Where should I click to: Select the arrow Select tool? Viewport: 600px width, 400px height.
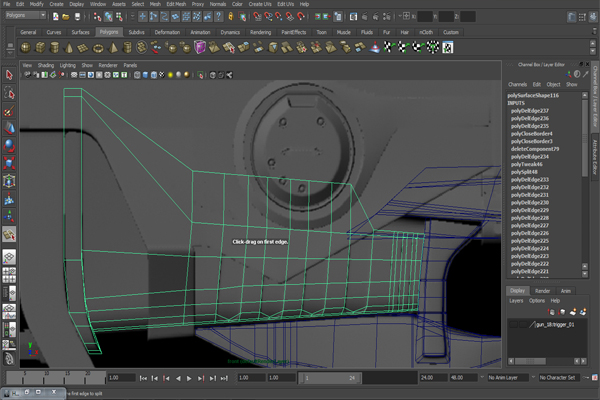9,75
